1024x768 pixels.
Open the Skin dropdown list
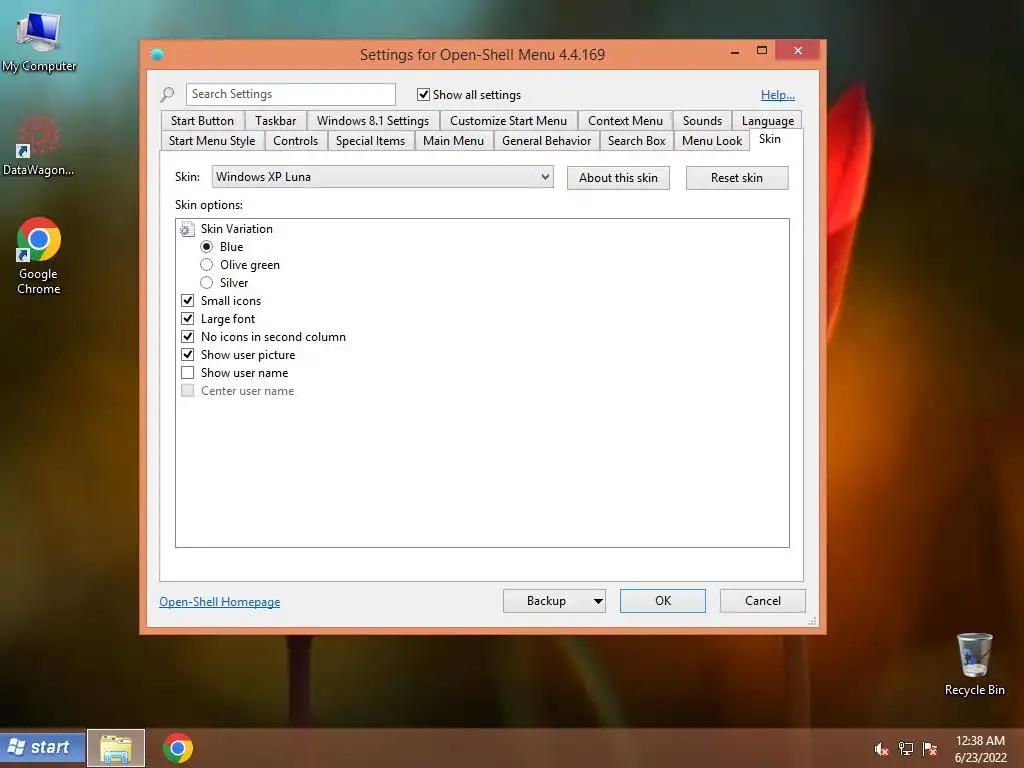(x=383, y=177)
